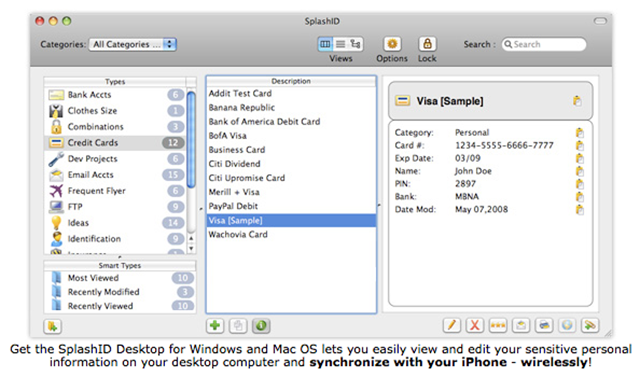Select the BofA Visa record
Viewport: 640px width, 377px height.
click(x=291, y=136)
